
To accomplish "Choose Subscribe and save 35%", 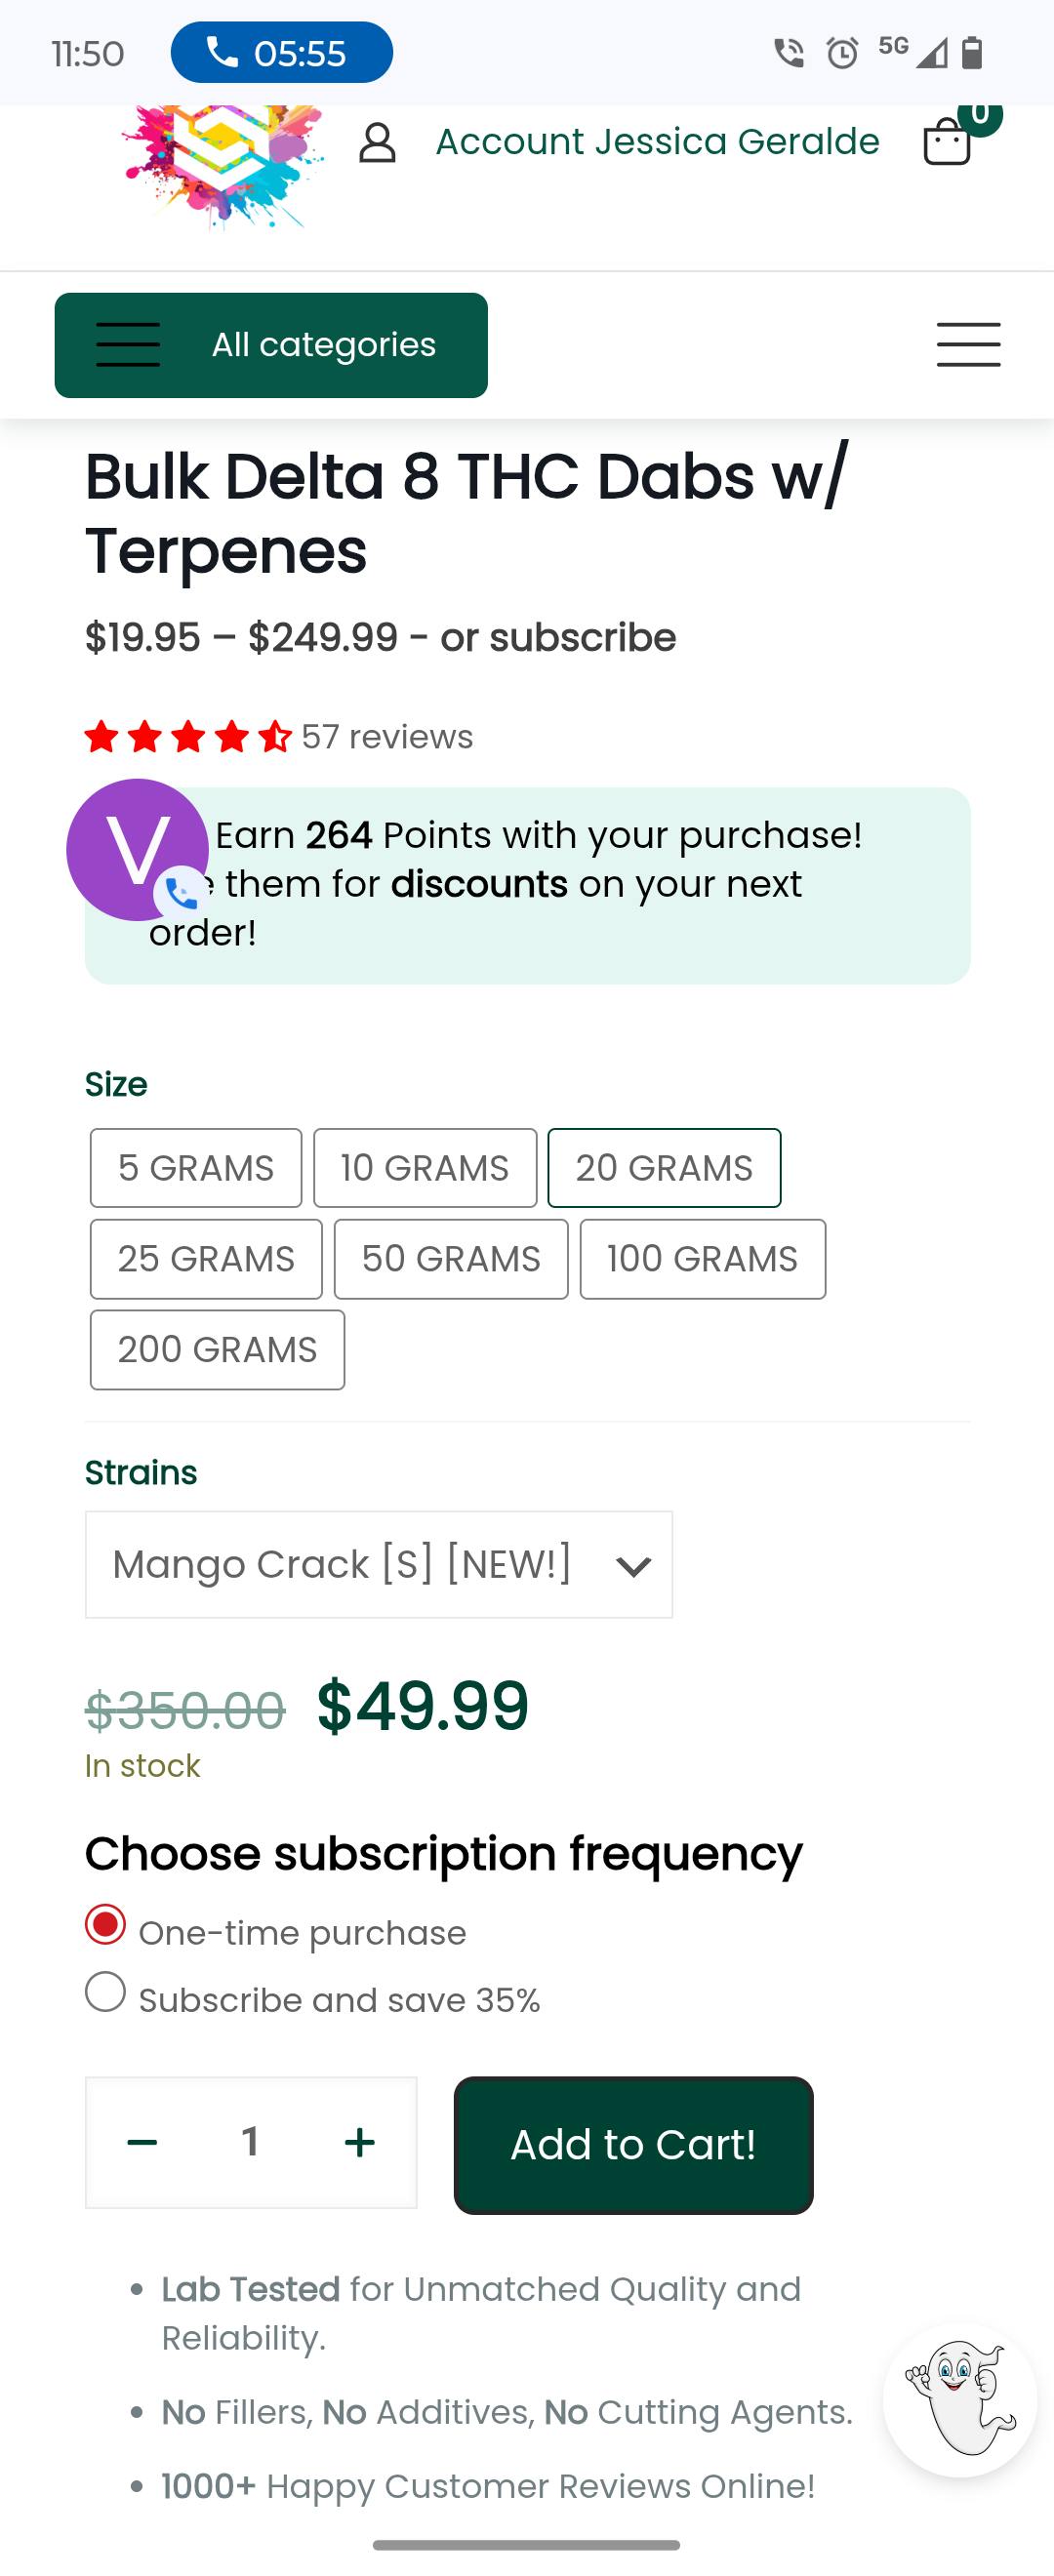I will [x=106, y=1992].
